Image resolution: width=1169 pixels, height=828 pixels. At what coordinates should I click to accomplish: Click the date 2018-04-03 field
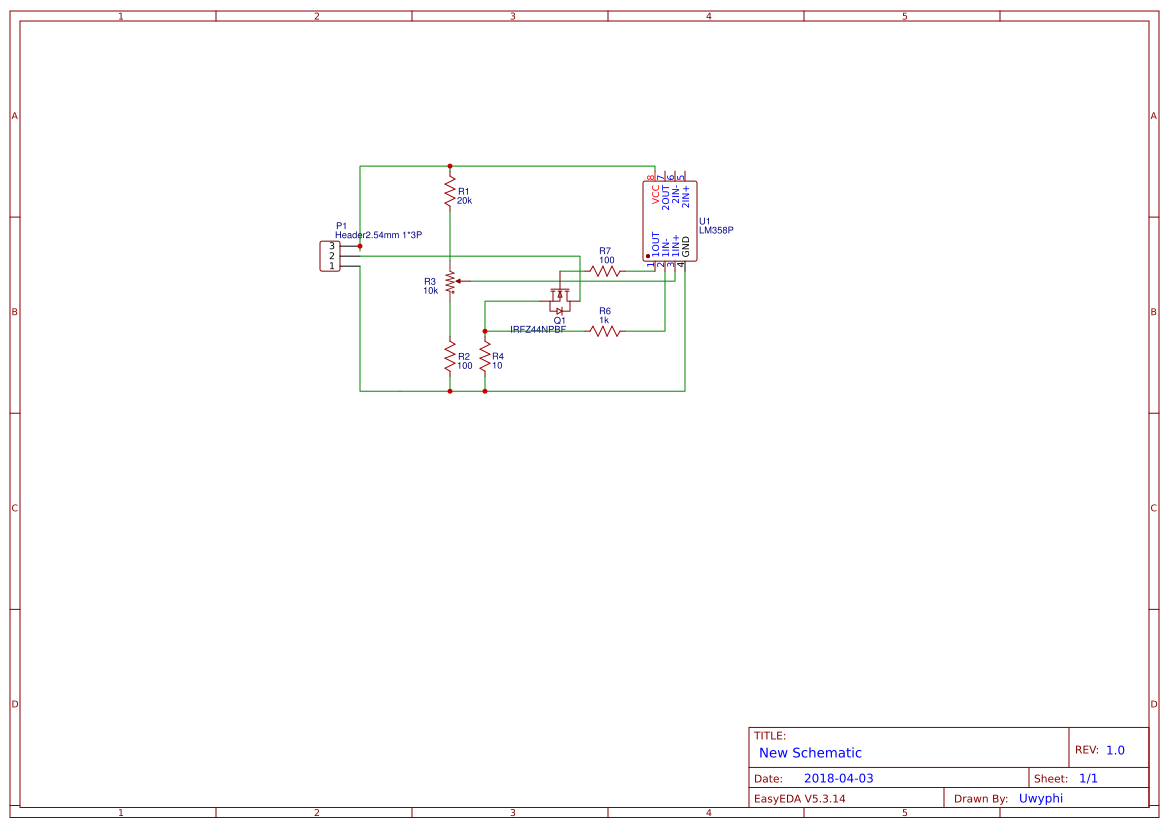tap(840, 777)
